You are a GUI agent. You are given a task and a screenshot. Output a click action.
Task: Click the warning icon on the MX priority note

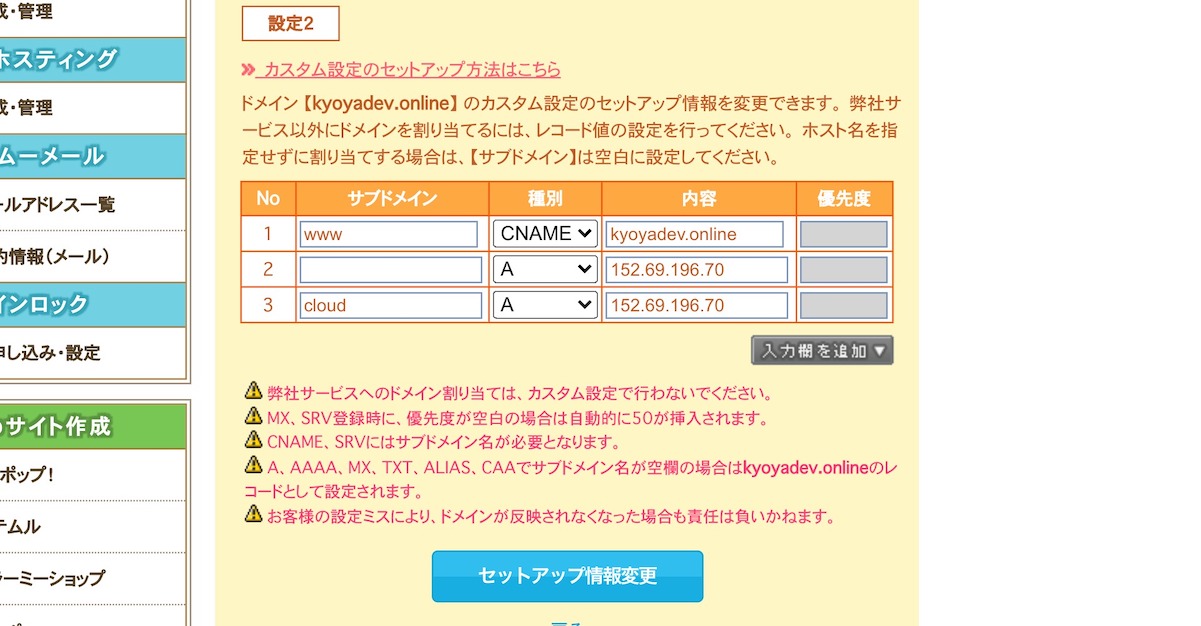click(x=255, y=419)
